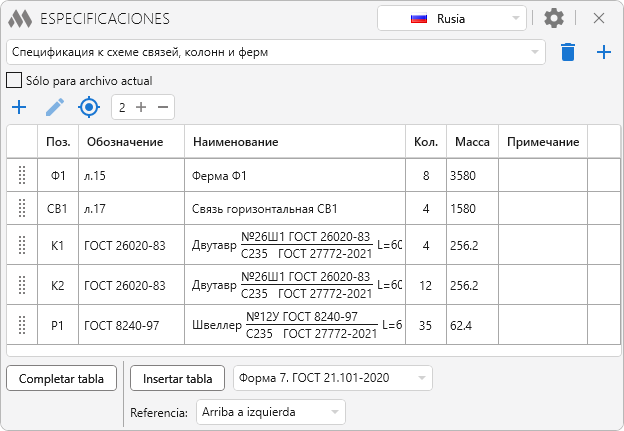624x431 pixels.
Task: Decrease the number stepper with minus
Action: (162, 107)
